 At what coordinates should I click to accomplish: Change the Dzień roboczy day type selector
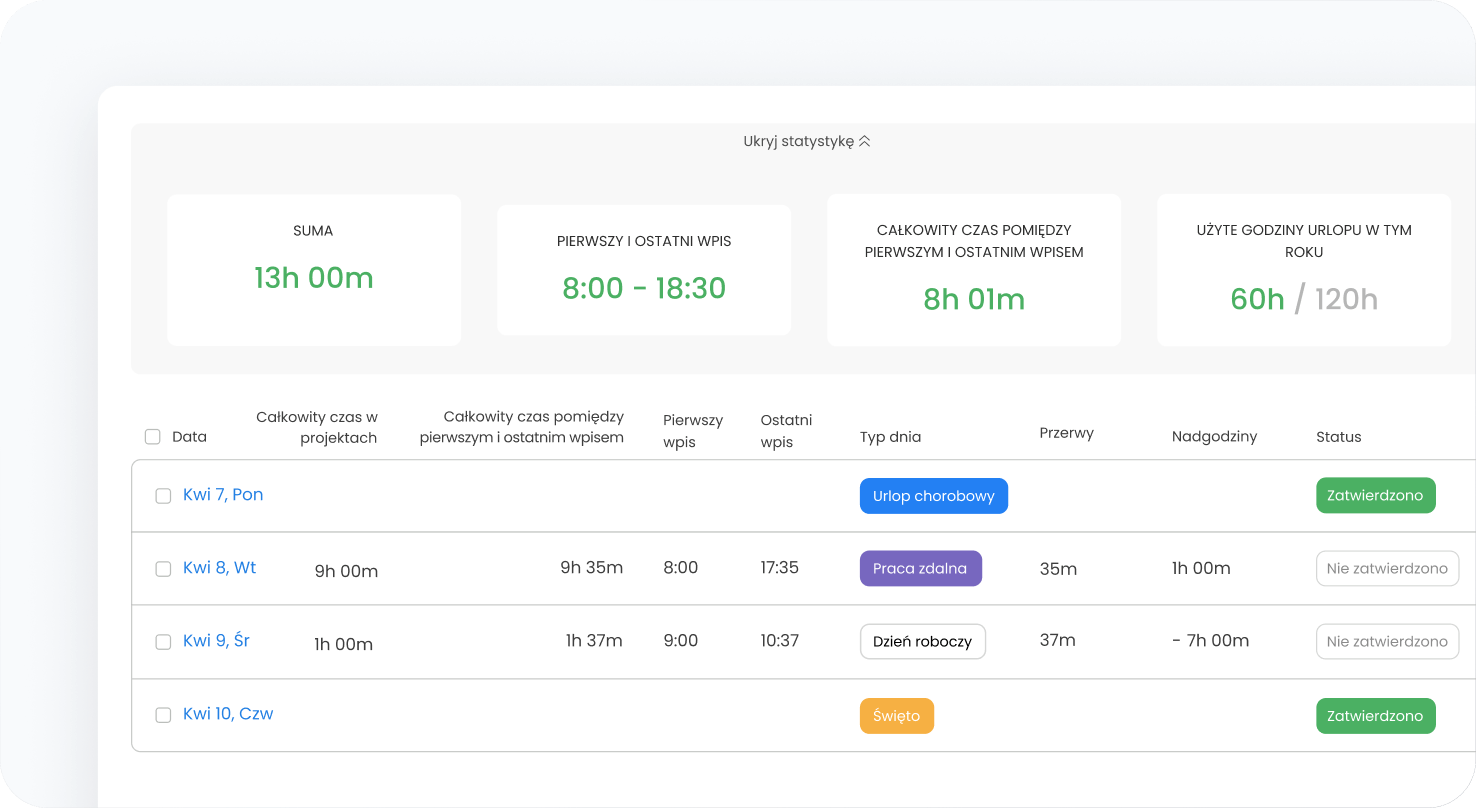click(x=922, y=642)
